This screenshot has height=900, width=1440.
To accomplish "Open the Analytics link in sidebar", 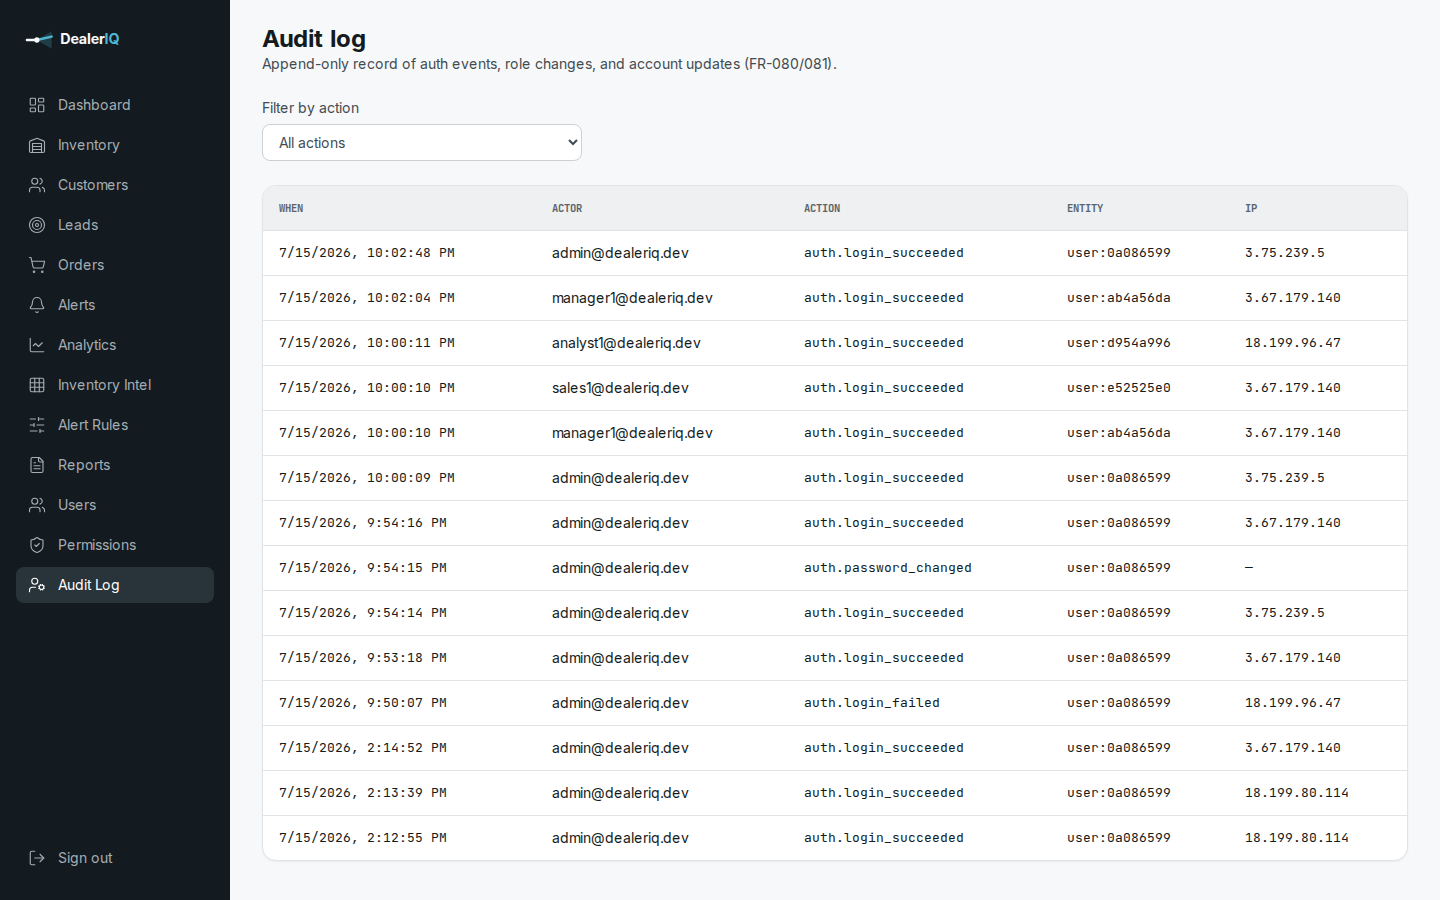I will pos(115,345).
